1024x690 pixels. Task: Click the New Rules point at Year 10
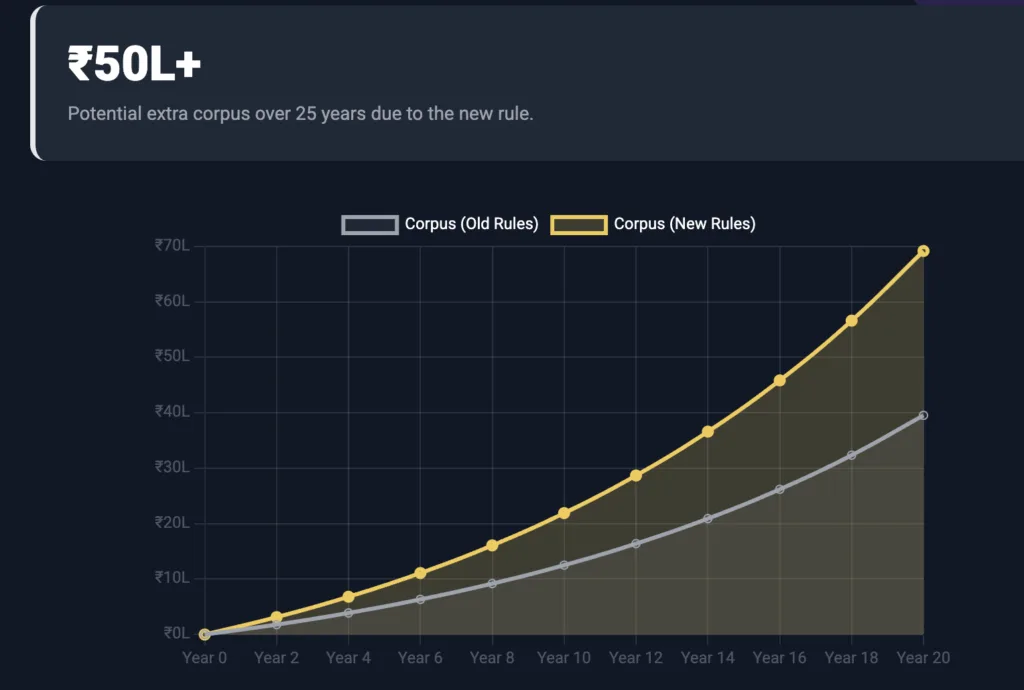click(x=564, y=513)
